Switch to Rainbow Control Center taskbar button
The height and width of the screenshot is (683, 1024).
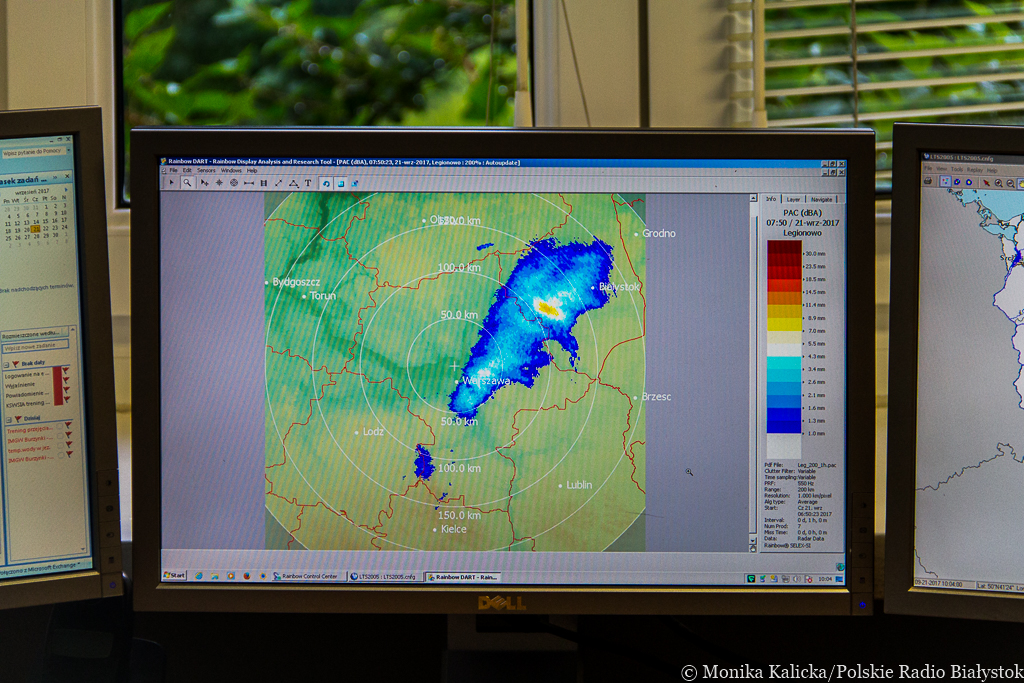(x=309, y=576)
